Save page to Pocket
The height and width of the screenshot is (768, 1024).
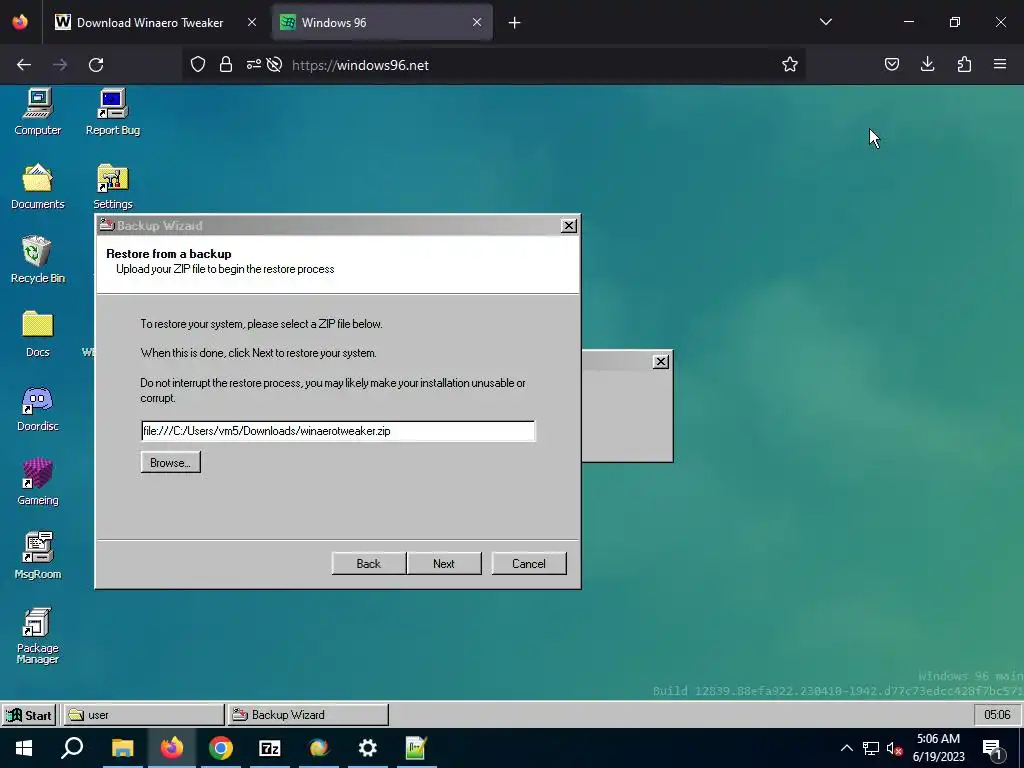click(x=892, y=64)
